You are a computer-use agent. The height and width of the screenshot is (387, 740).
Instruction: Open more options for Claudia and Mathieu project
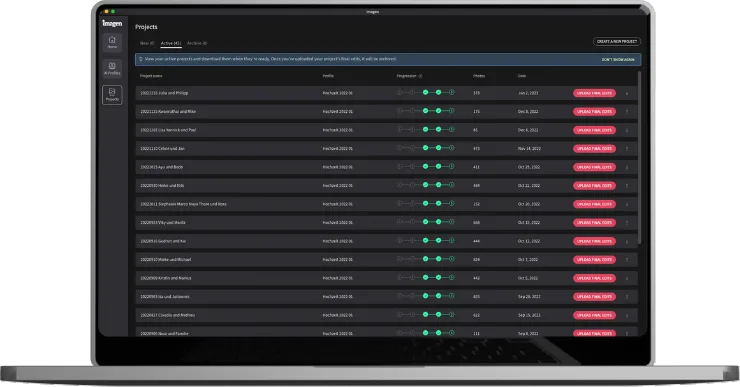tap(627, 315)
